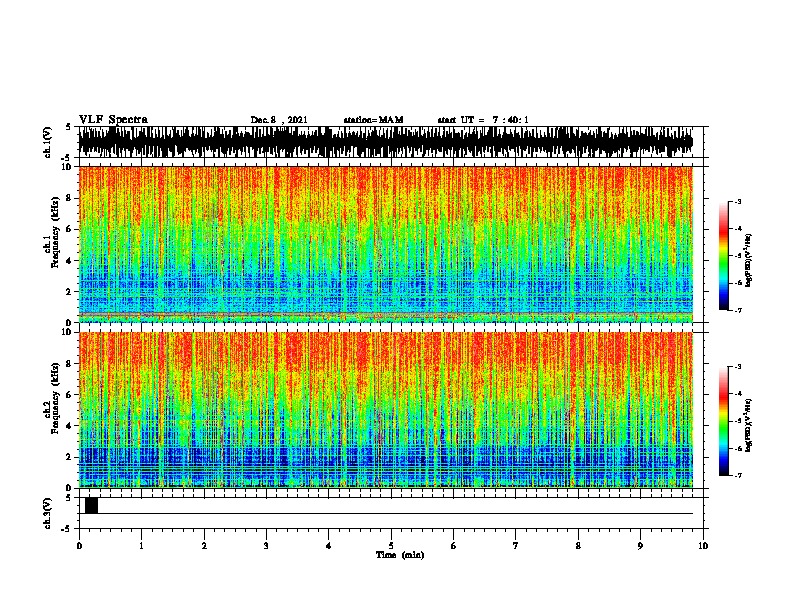Click the ch.3(V) axis label
The width and height of the screenshot is (792, 612).
pos(47,513)
